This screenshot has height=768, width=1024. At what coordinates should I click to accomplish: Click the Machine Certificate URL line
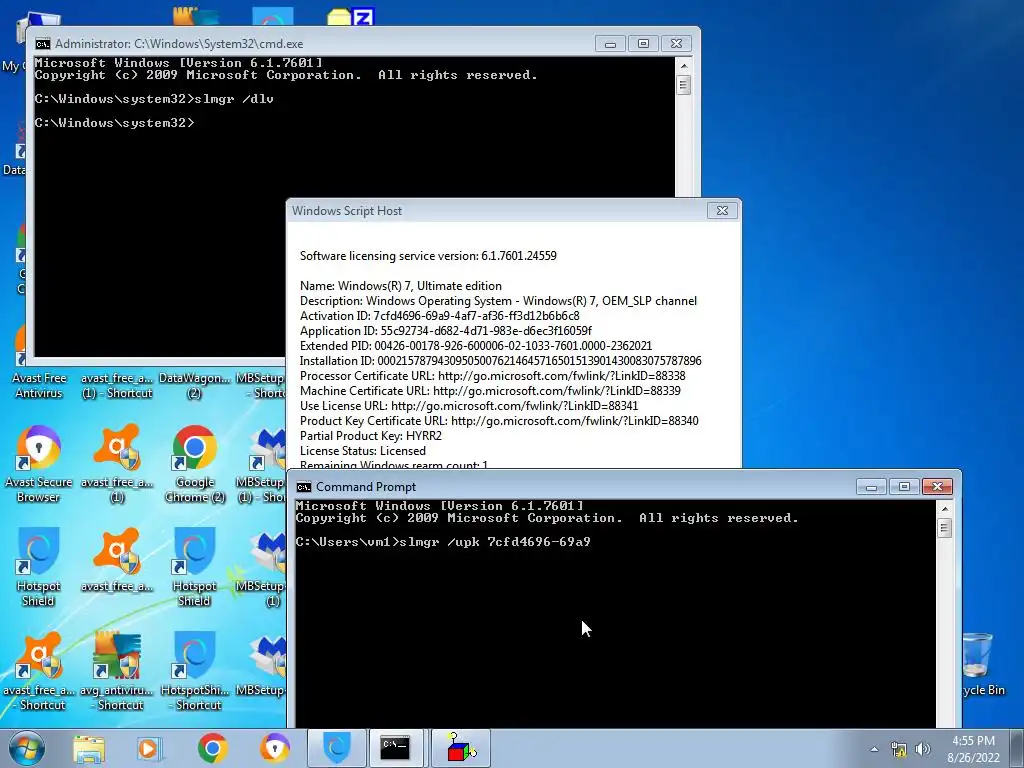pyautogui.click(x=490, y=391)
